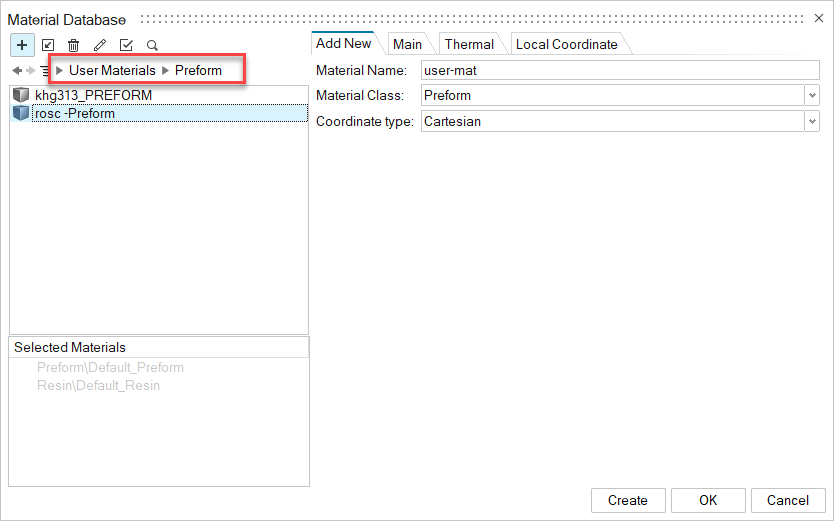This screenshot has width=834, height=521.
Task: Switch to the Main tab
Action: pyautogui.click(x=407, y=44)
